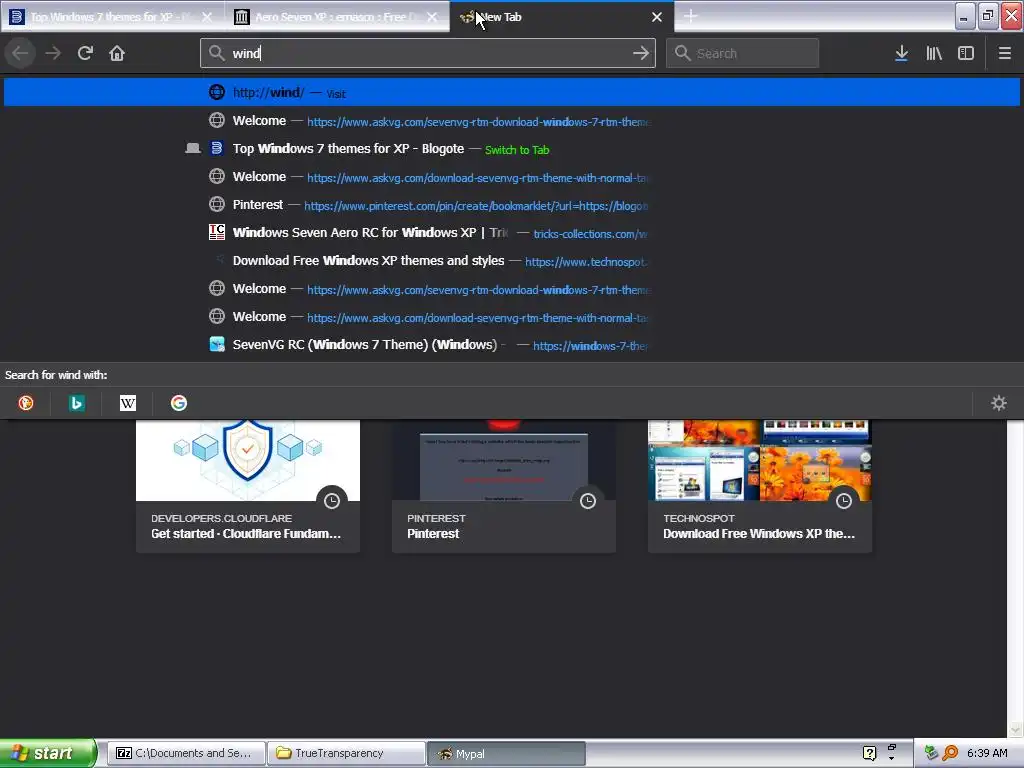The width and height of the screenshot is (1024, 768).
Task: Search with Google engine icon
Action: tap(178, 403)
